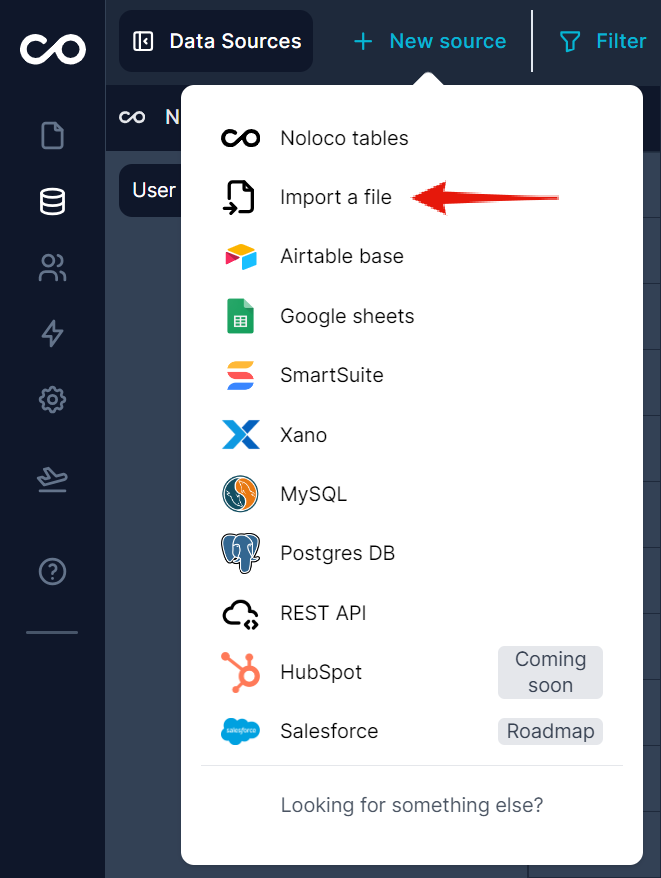The image size is (661, 878).
Task: Open the Pages document icon in sidebar
Action: pos(52,135)
